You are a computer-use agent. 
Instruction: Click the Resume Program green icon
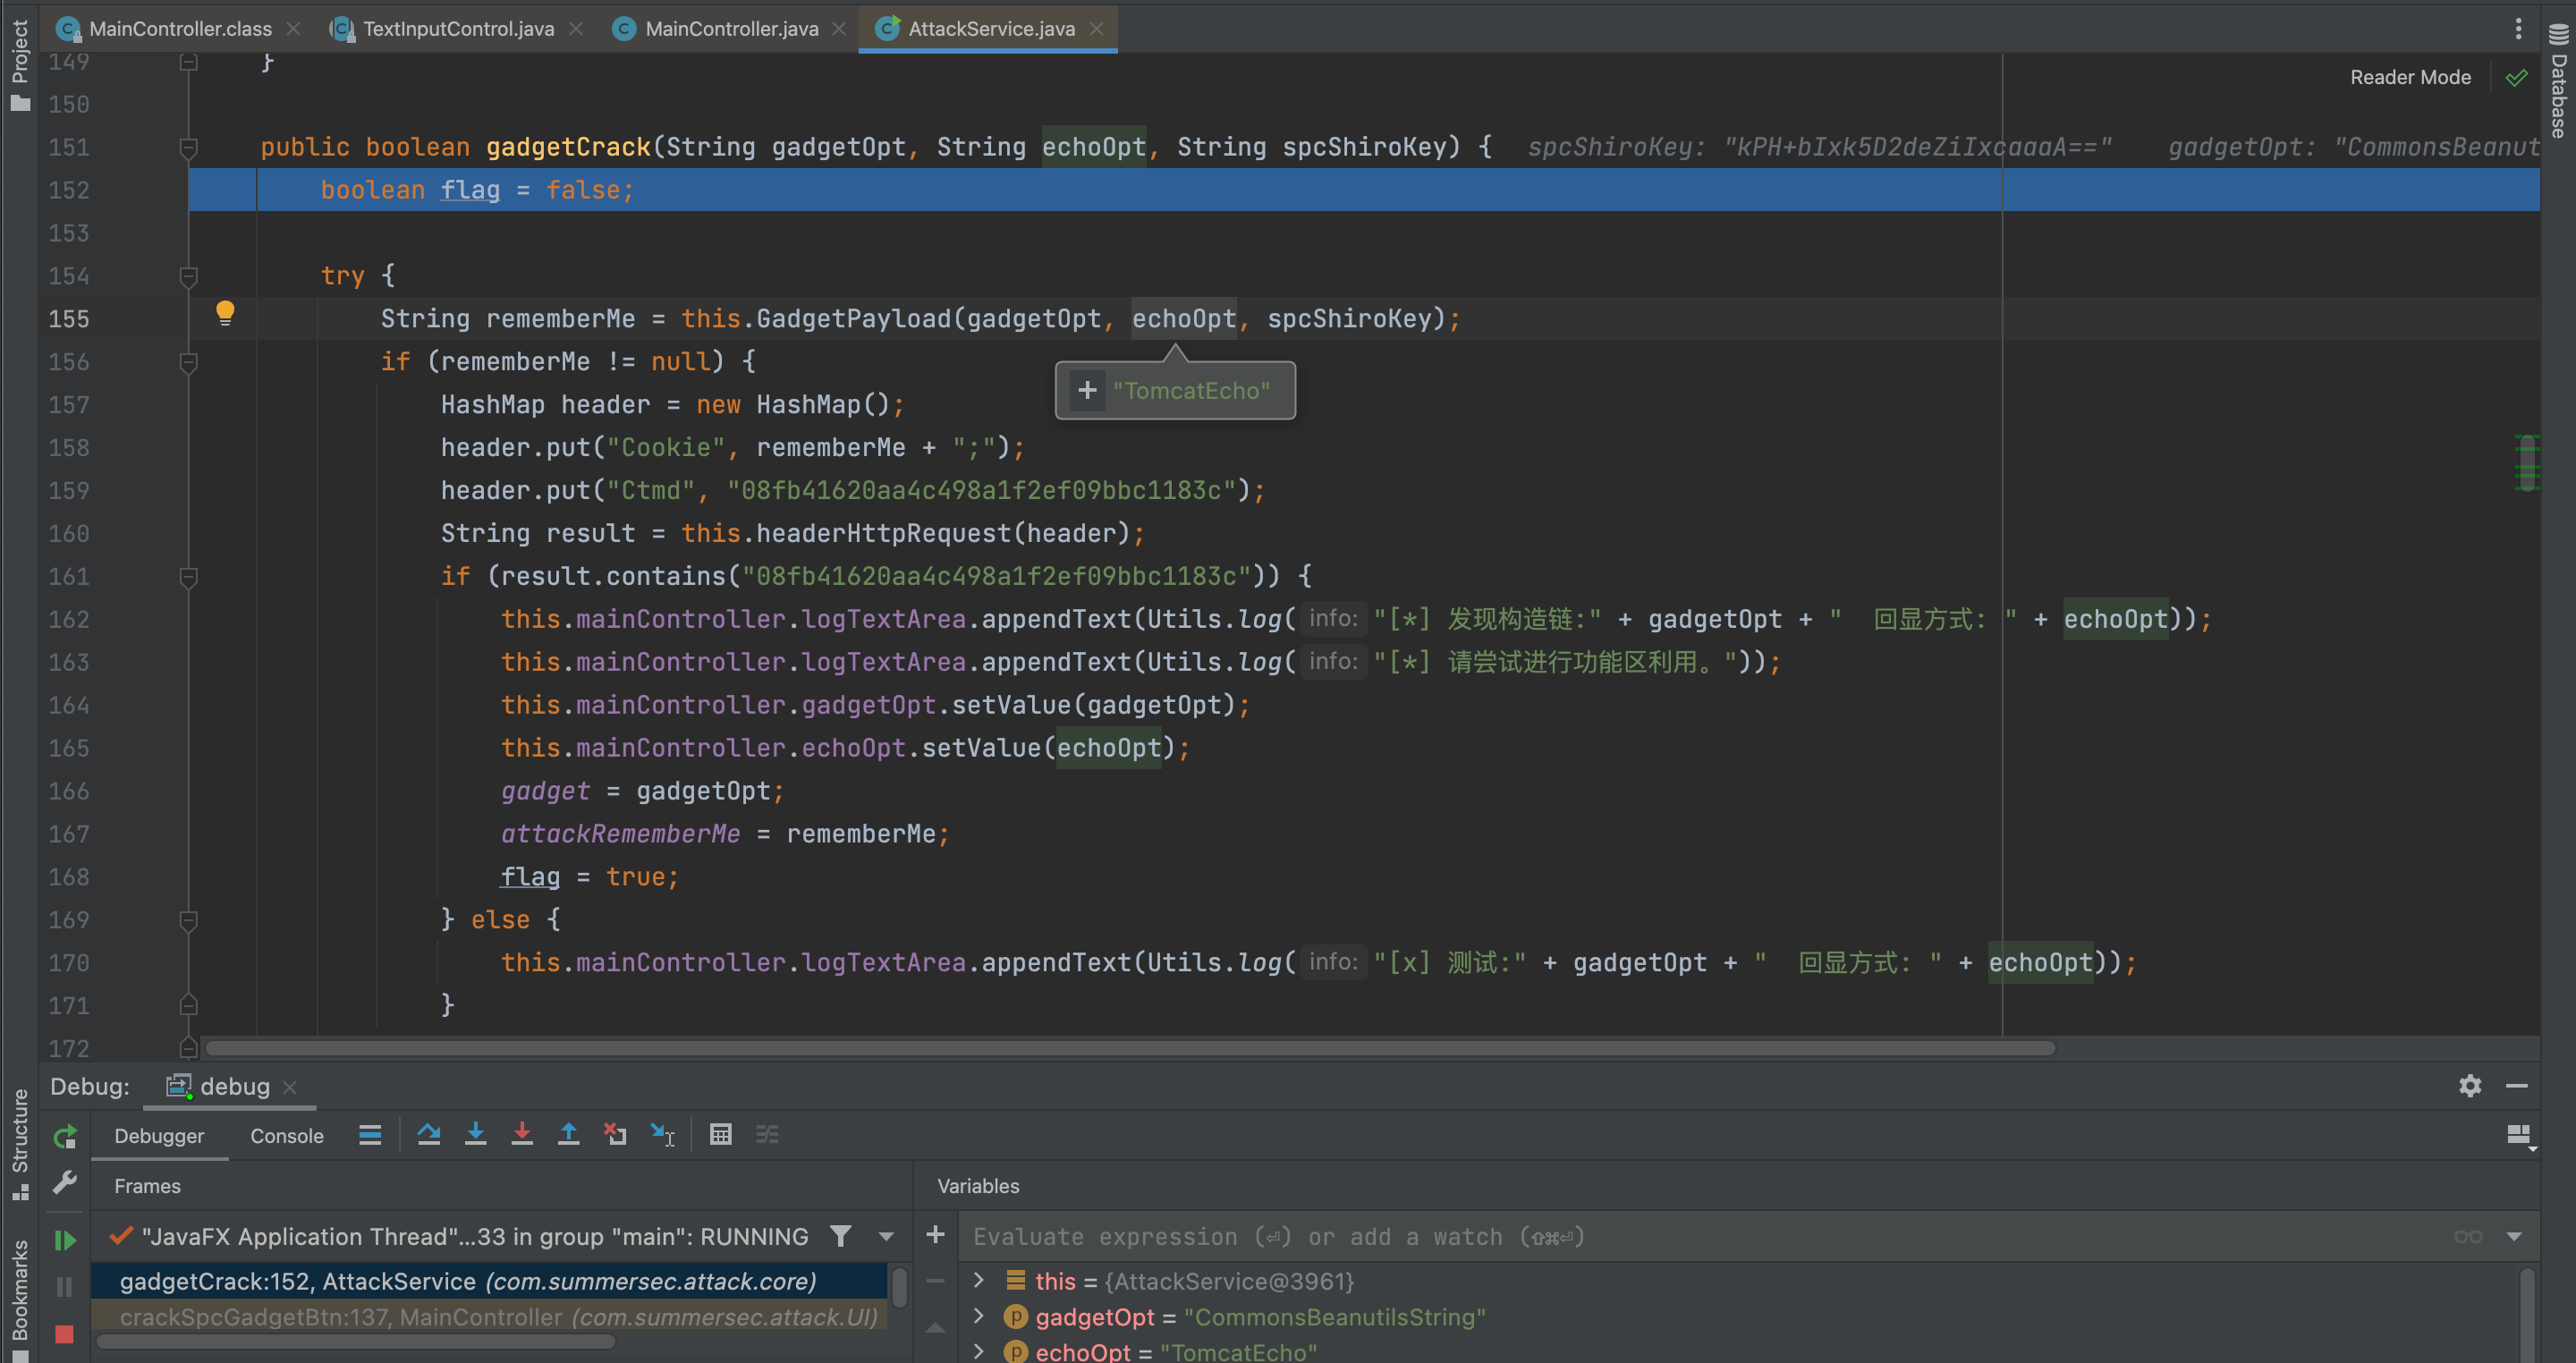(x=65, y=1240)
